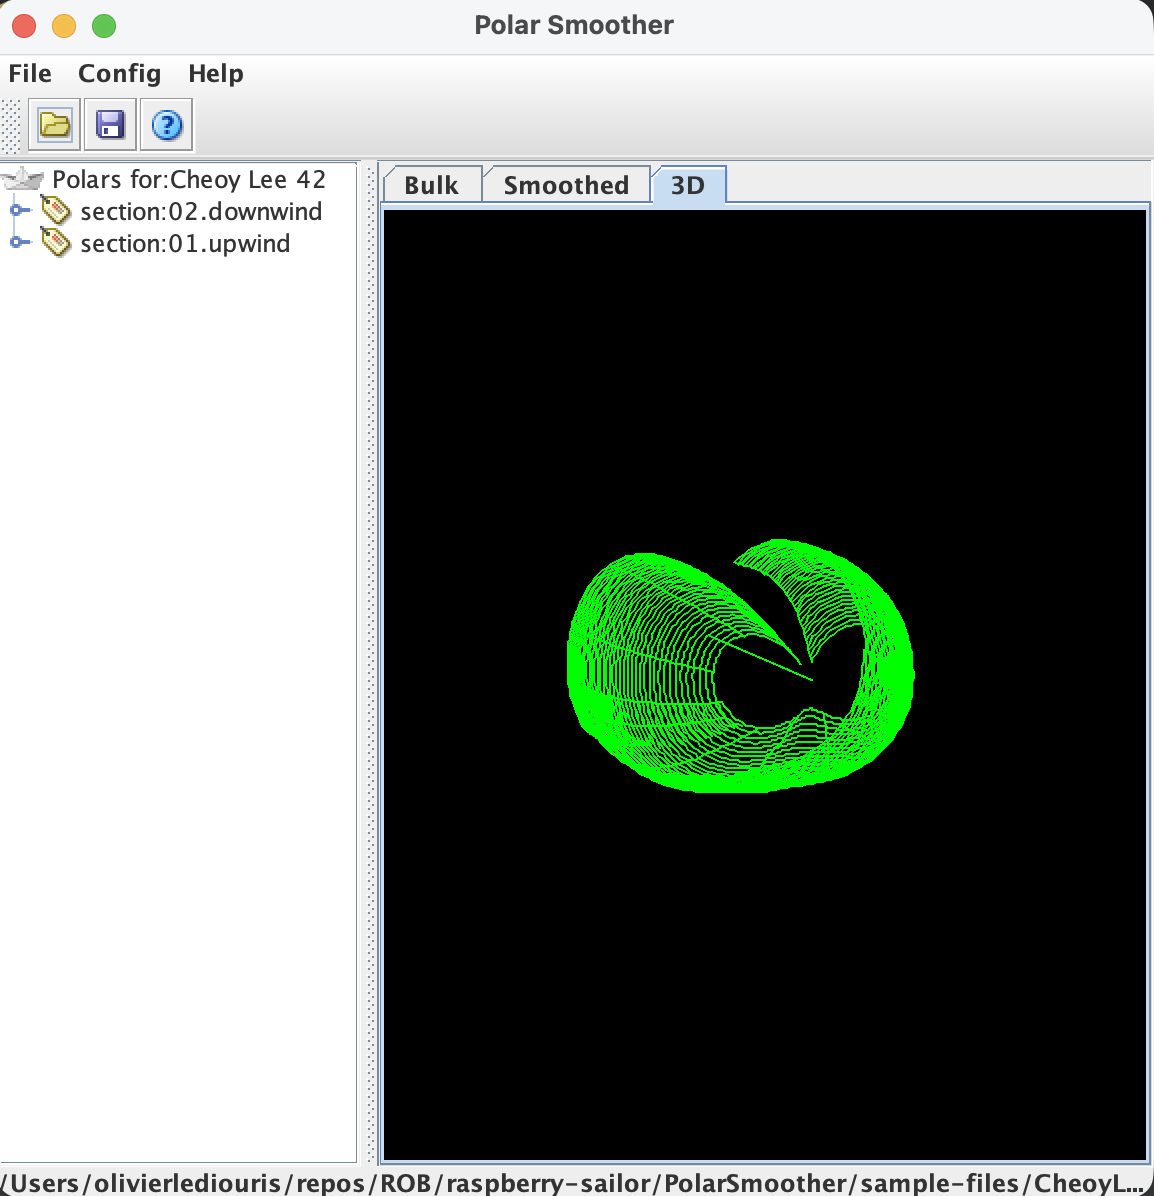Click the green macOS maximize window button
This screenshot has height=1196, width=1154.
(104, 26)
